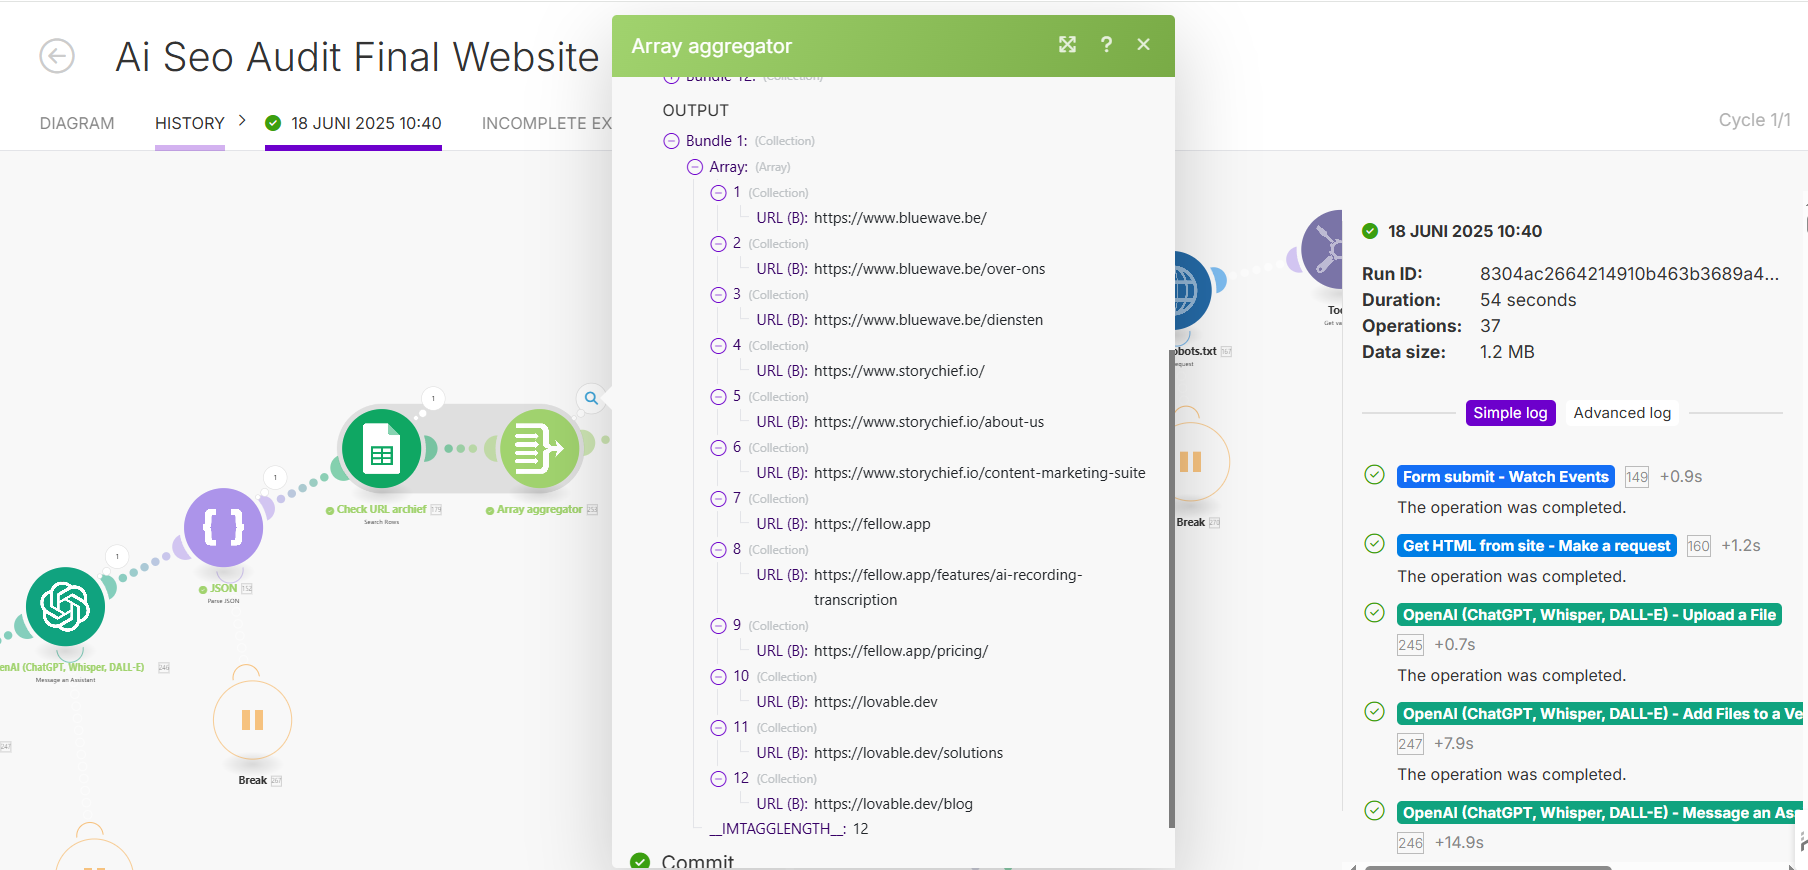Click the https://www.storychief.io/ URL value
Image resolution: width=1808 pixels, height=870 pixels.
pyautogui.click(x=899, y=371)
